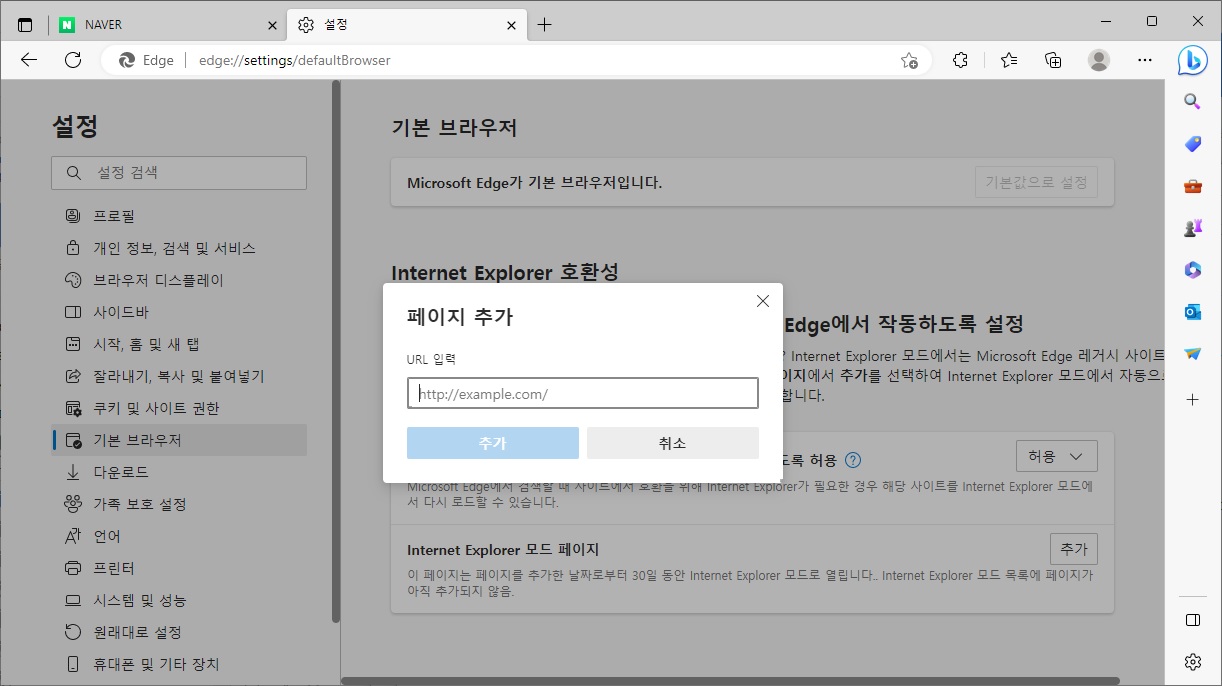This screenshot has height=686, width=1222.
Task: Open sidebar Games chess icon
Action: 1192,228
